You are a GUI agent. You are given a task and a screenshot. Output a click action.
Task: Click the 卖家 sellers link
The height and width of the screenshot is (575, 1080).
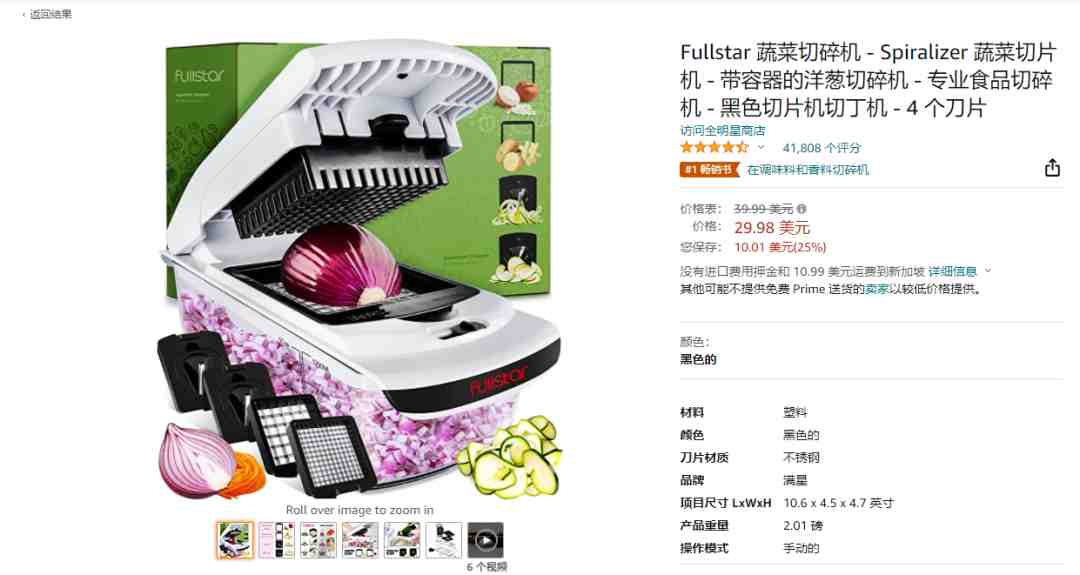click(x=876, y=289)
